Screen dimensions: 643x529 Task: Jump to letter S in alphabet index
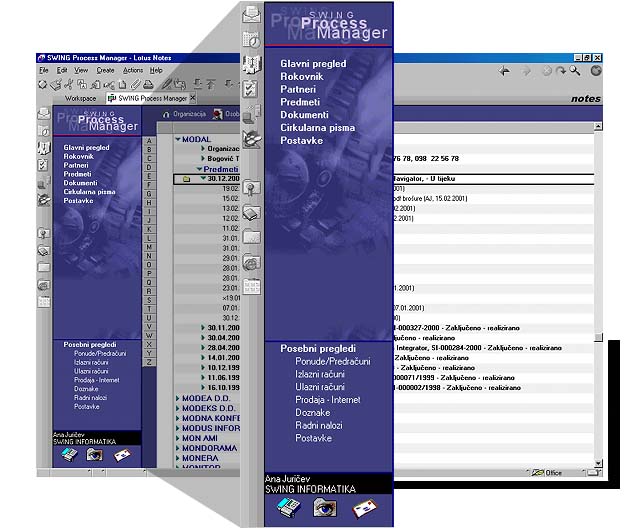149,300
